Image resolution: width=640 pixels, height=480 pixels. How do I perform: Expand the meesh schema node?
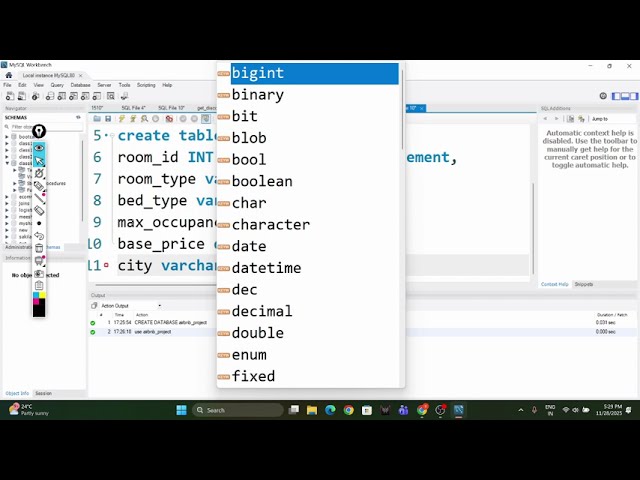(x=7, y=217)
